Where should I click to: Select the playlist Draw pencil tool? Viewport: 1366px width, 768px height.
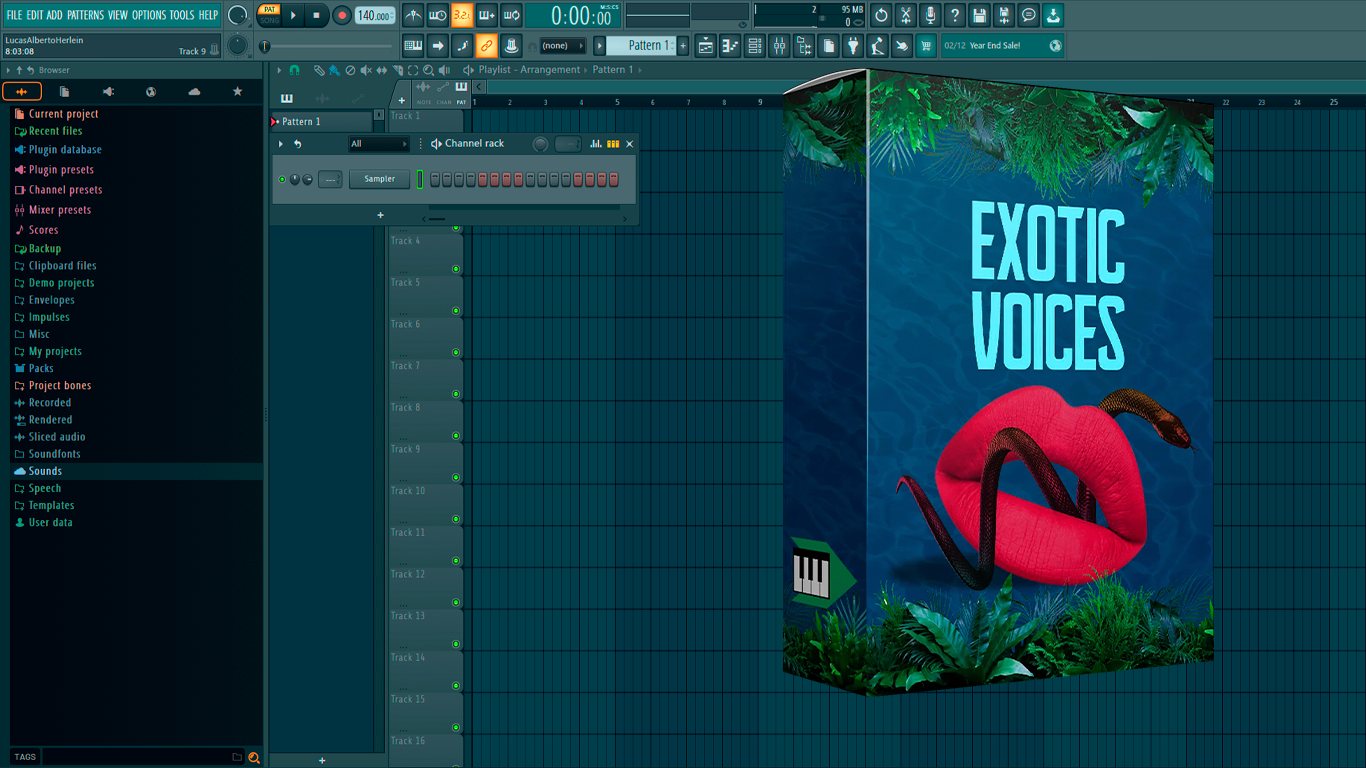click(318, 70)
